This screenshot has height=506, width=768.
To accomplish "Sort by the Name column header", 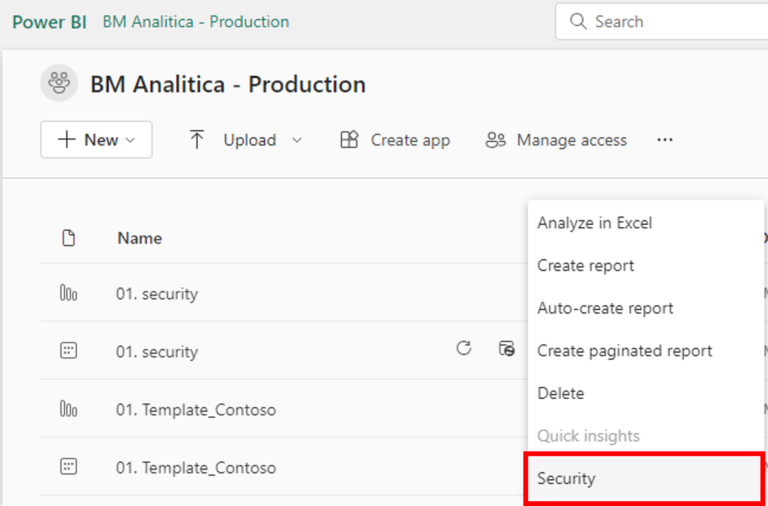I will [x=140, y=239].
